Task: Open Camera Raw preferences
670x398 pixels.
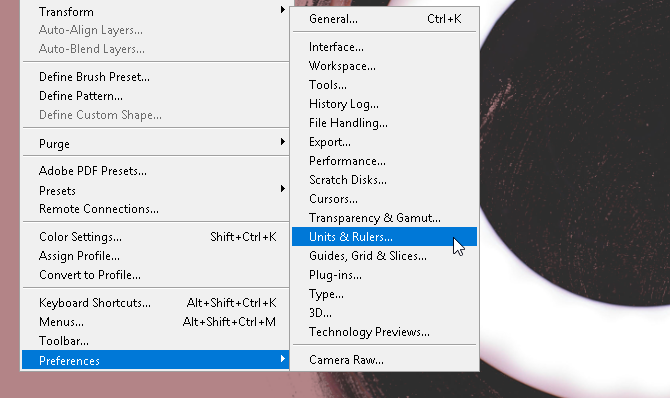Action: (384, 360)
